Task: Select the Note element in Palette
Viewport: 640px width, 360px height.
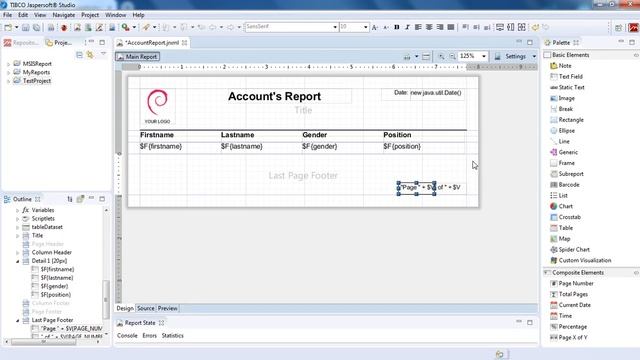Action: (561, 66)
